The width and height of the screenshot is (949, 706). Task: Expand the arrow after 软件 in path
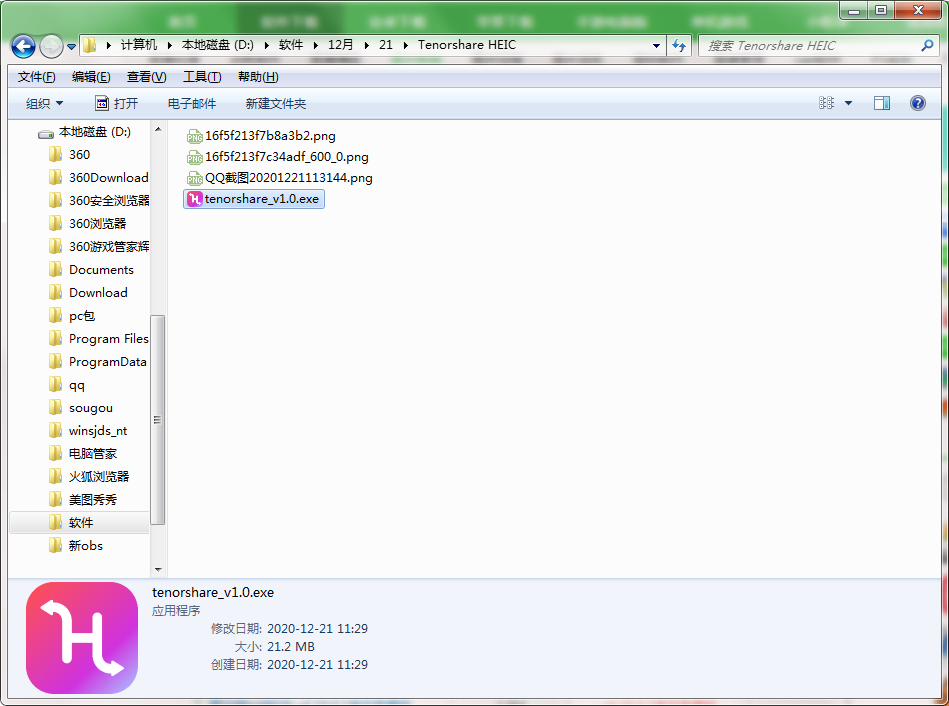pyautogui.click(x=315, y=45)
